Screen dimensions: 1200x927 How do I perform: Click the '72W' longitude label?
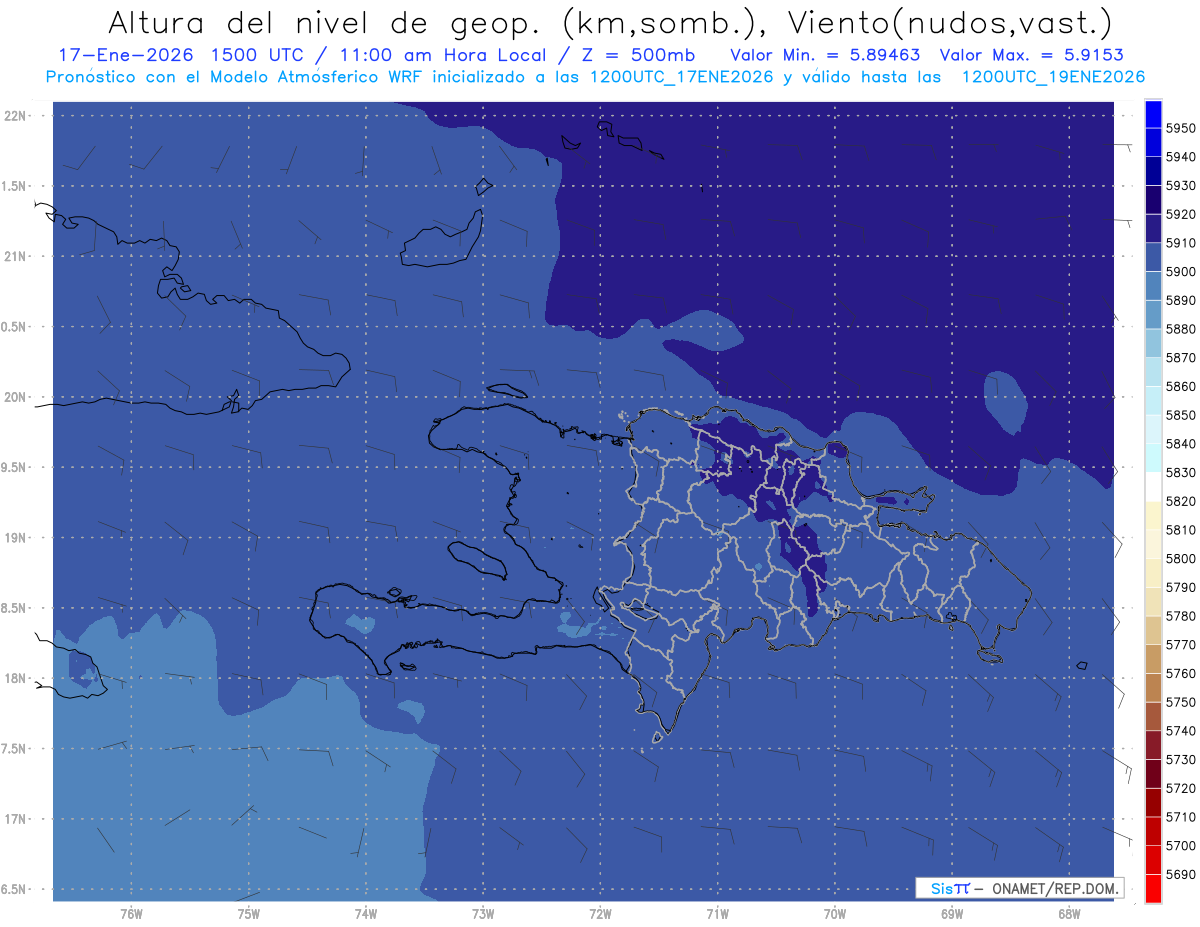[600, 914]
